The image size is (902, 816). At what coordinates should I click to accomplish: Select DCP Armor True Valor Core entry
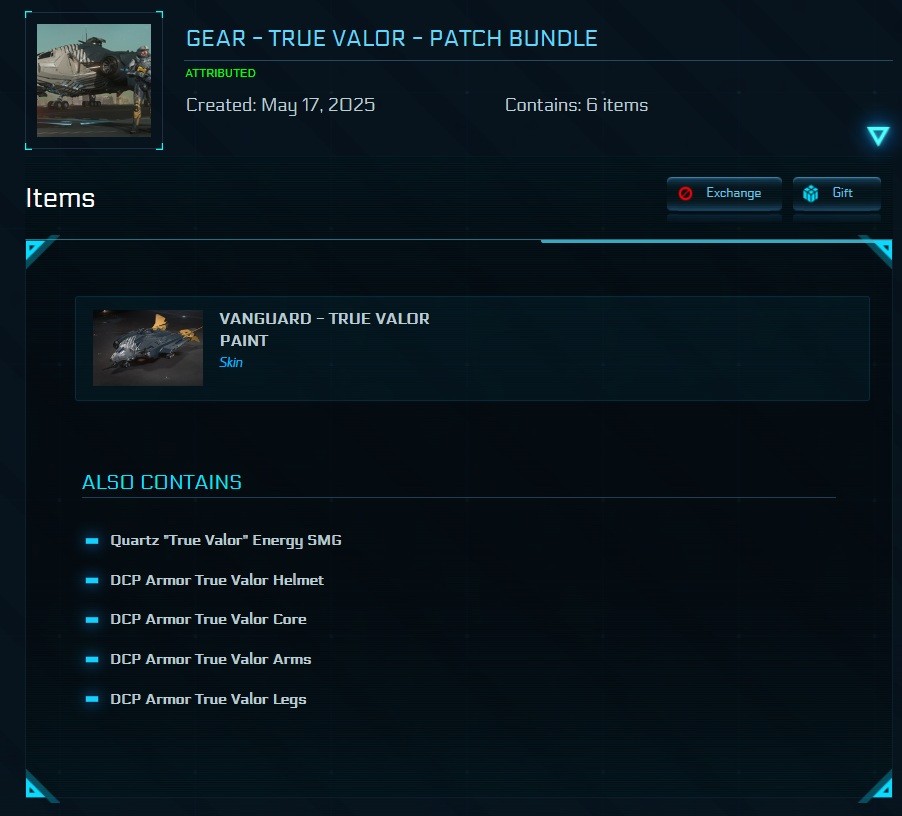tap(208, 619)
